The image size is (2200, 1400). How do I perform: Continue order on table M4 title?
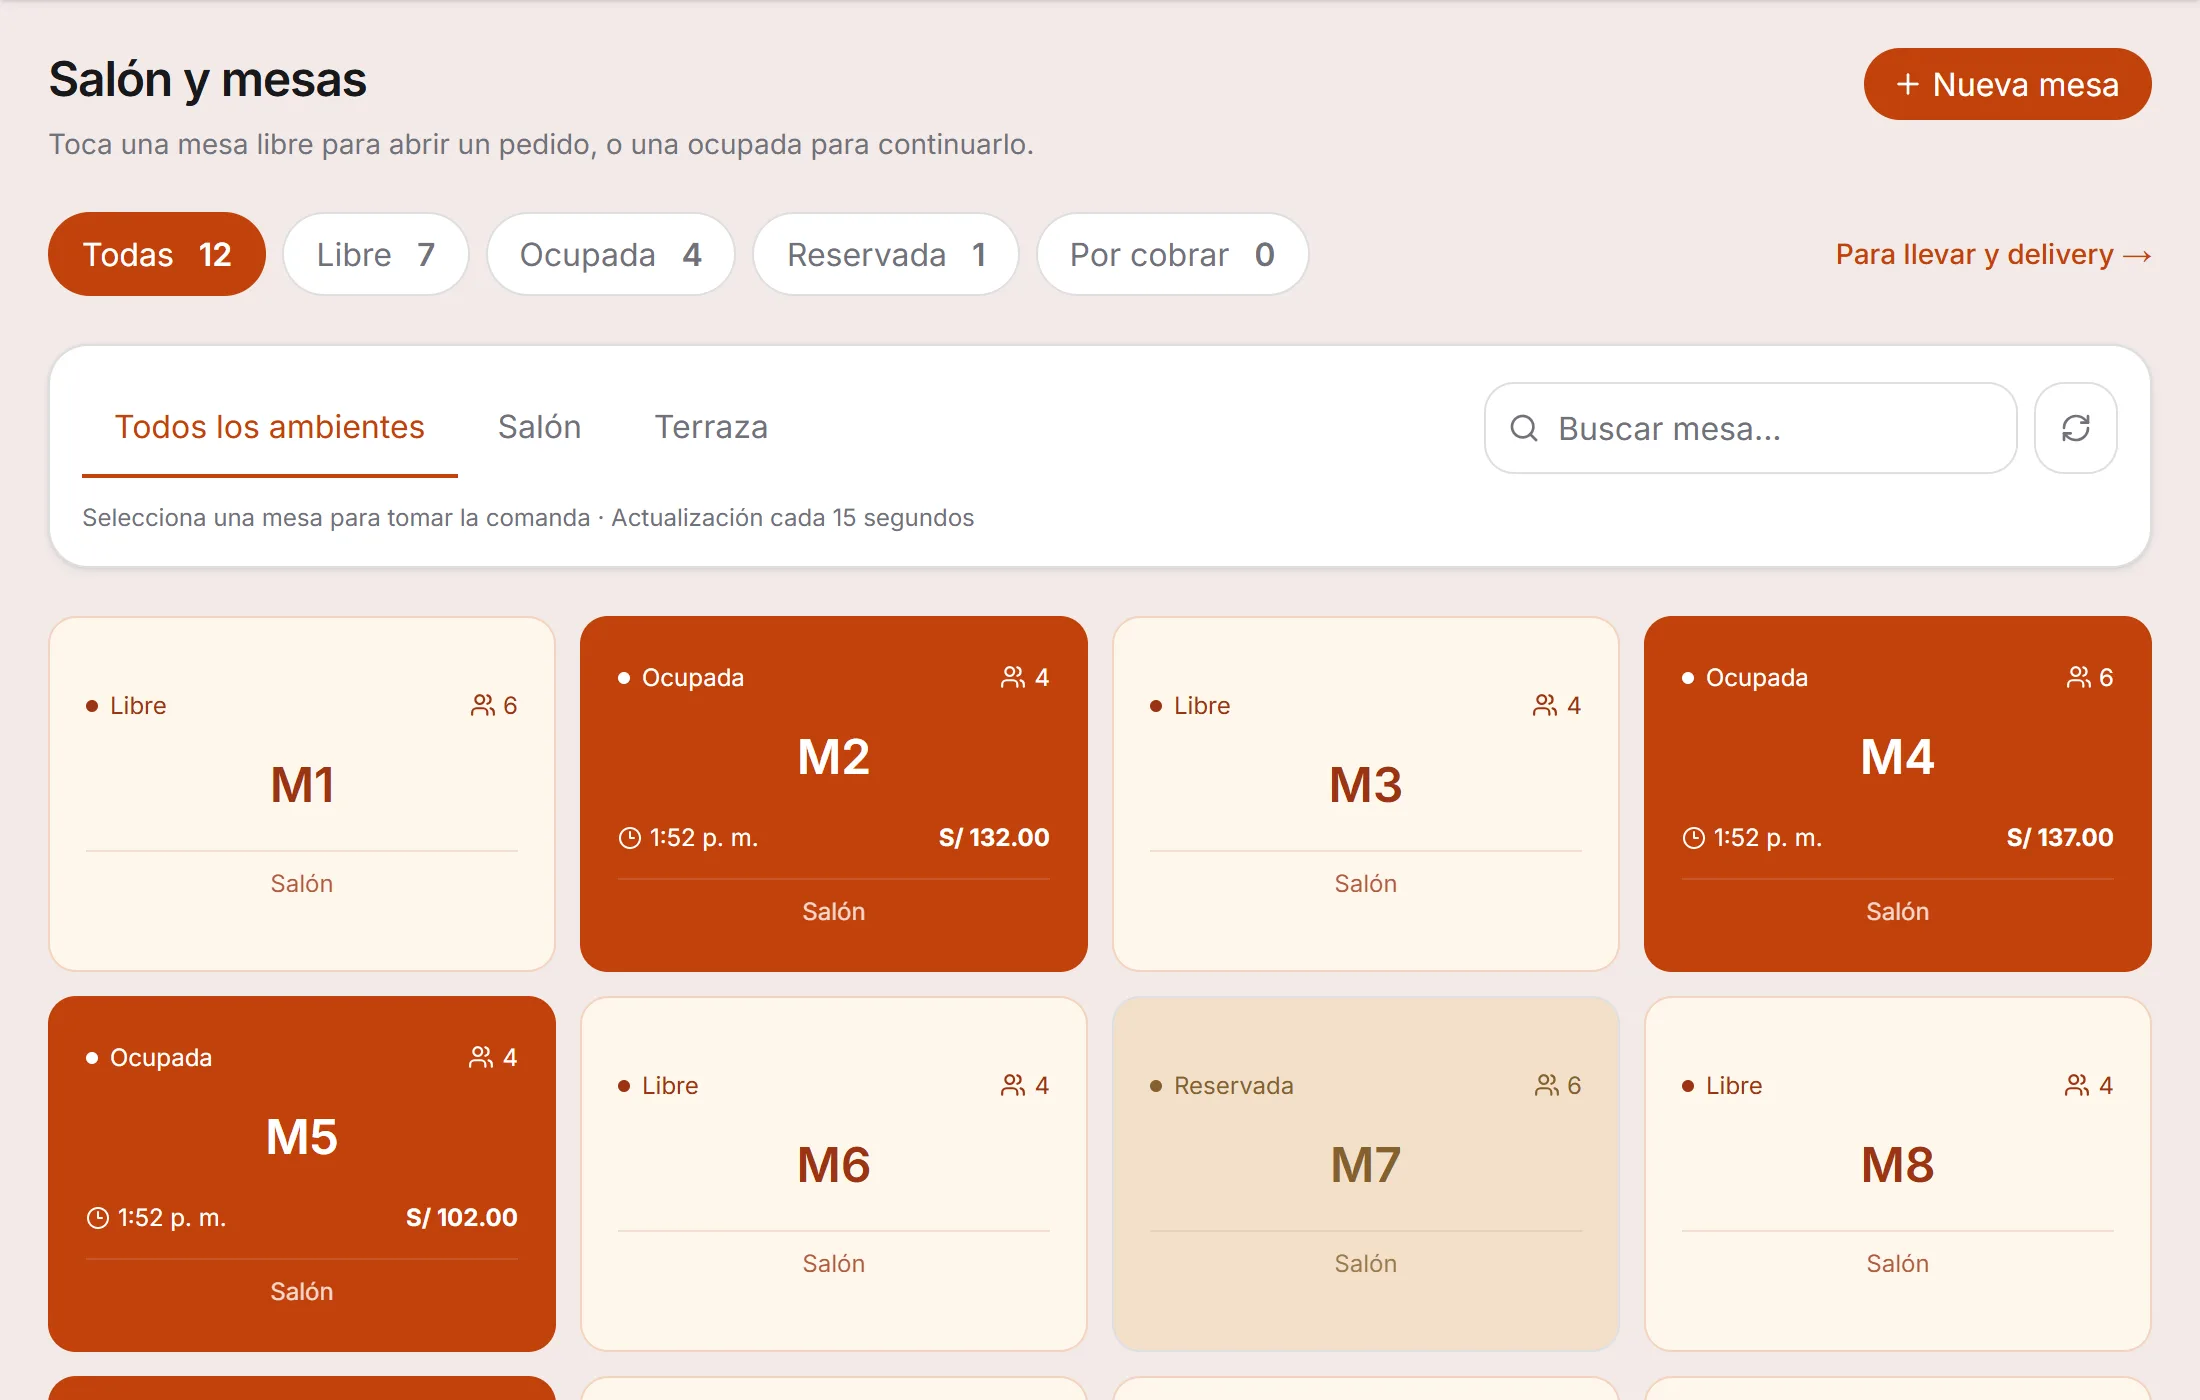click(x=1898, y=757)
